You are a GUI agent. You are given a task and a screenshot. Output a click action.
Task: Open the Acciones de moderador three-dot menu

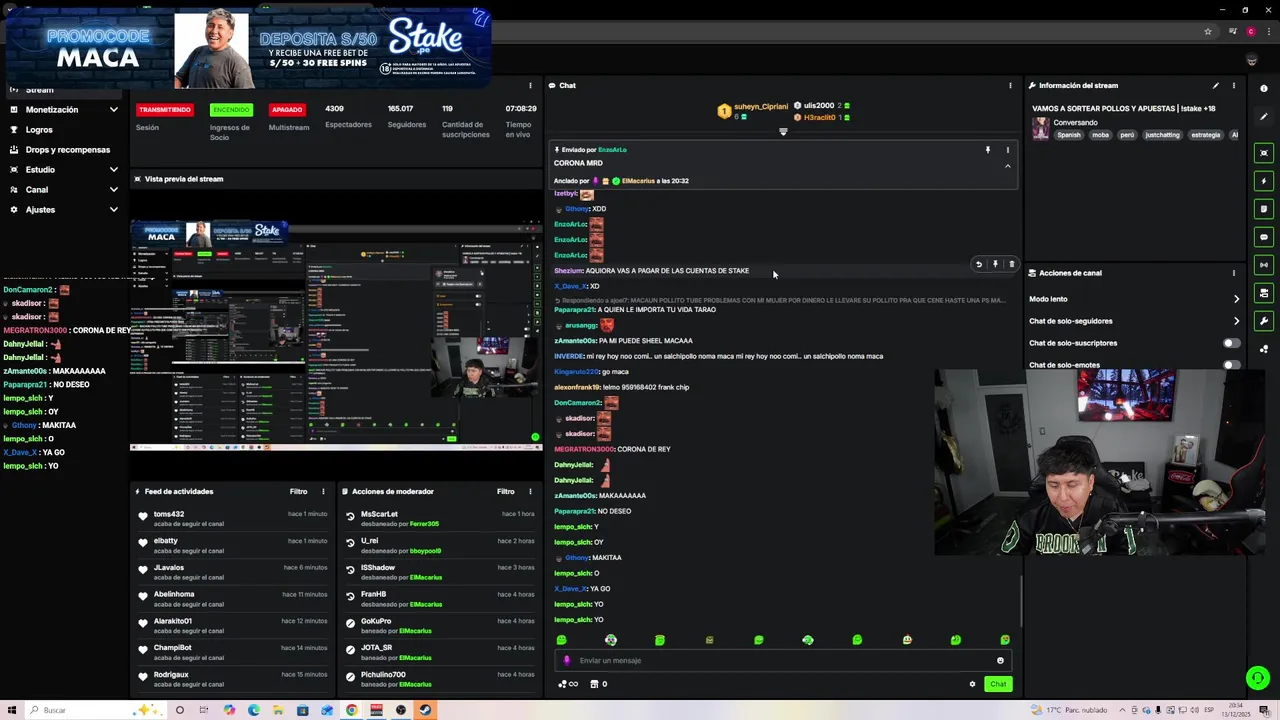tap(530, 492)
